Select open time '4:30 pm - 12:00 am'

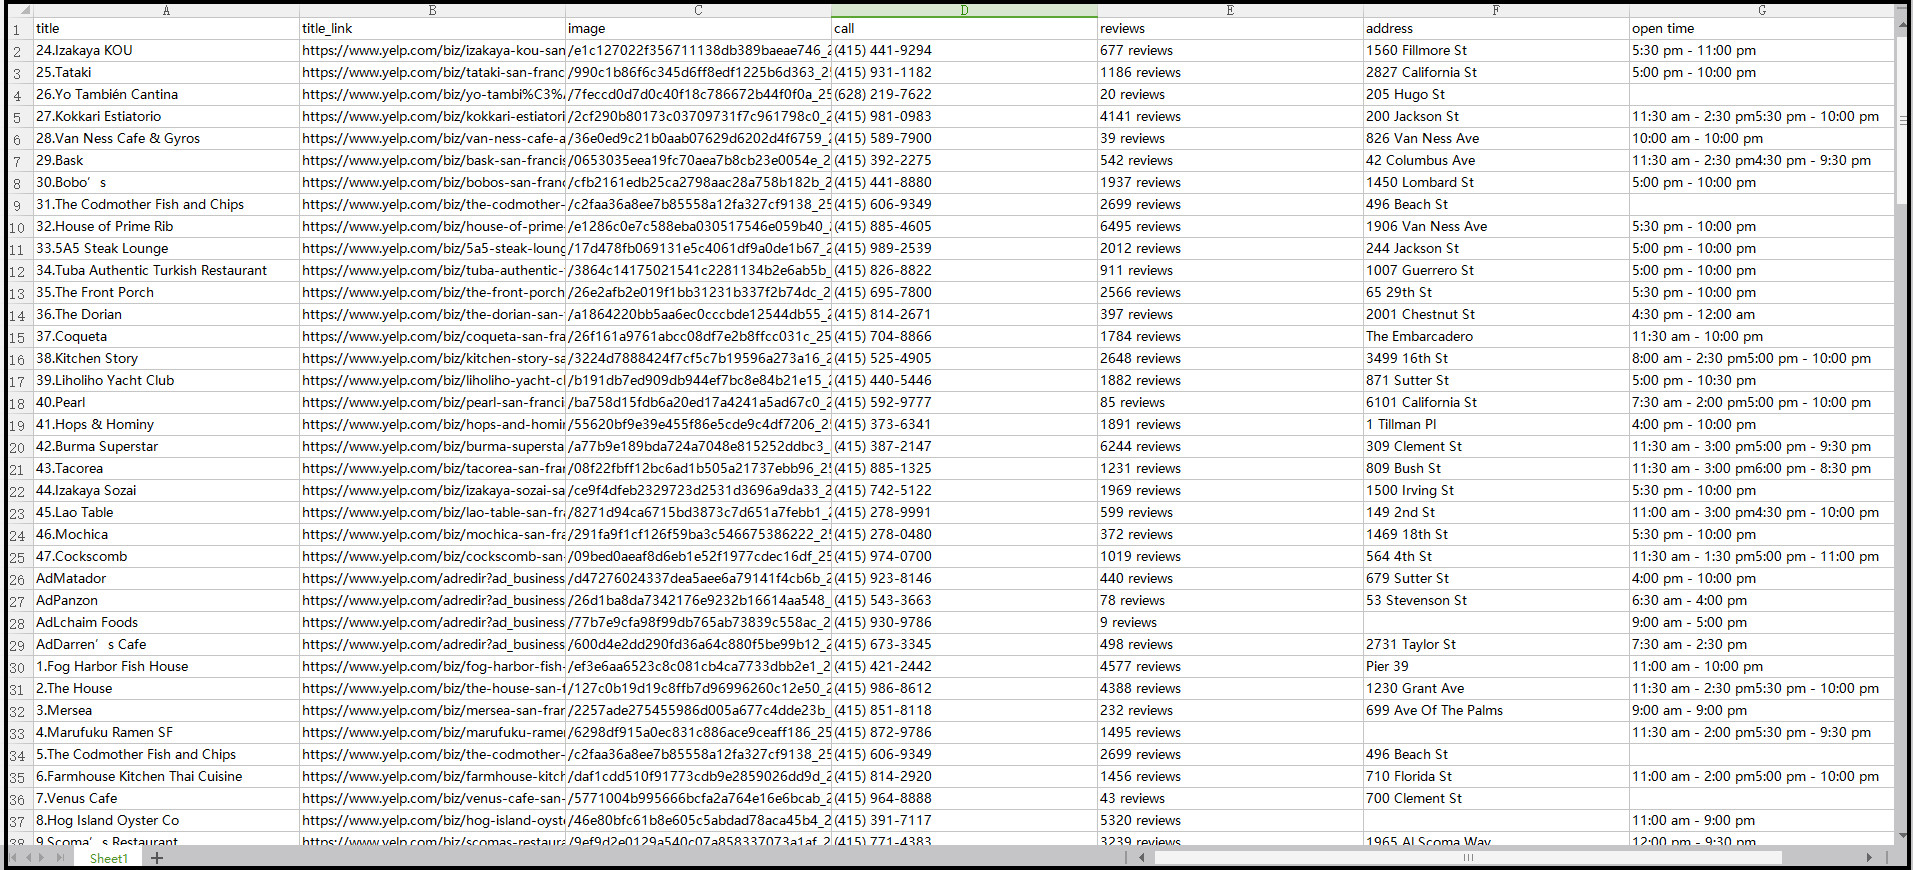pyautogui.click(x=1762, y=315)
